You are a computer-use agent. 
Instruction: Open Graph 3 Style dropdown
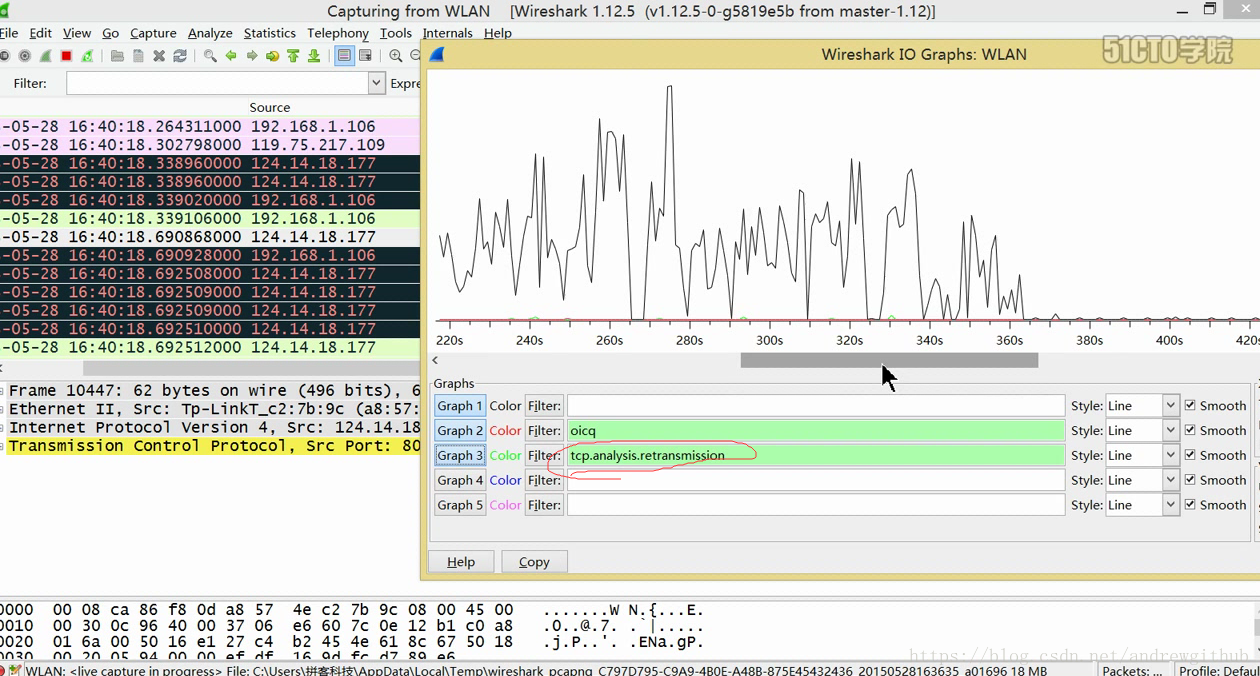(x=1170, y=456)
